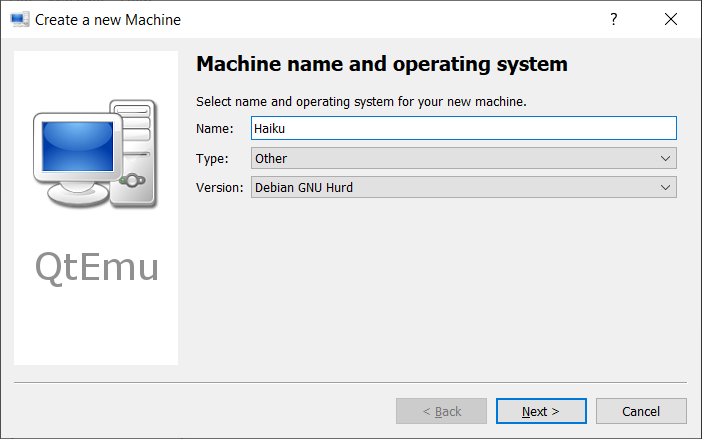Click the Name label
The image size is (702, 439).
214,128
